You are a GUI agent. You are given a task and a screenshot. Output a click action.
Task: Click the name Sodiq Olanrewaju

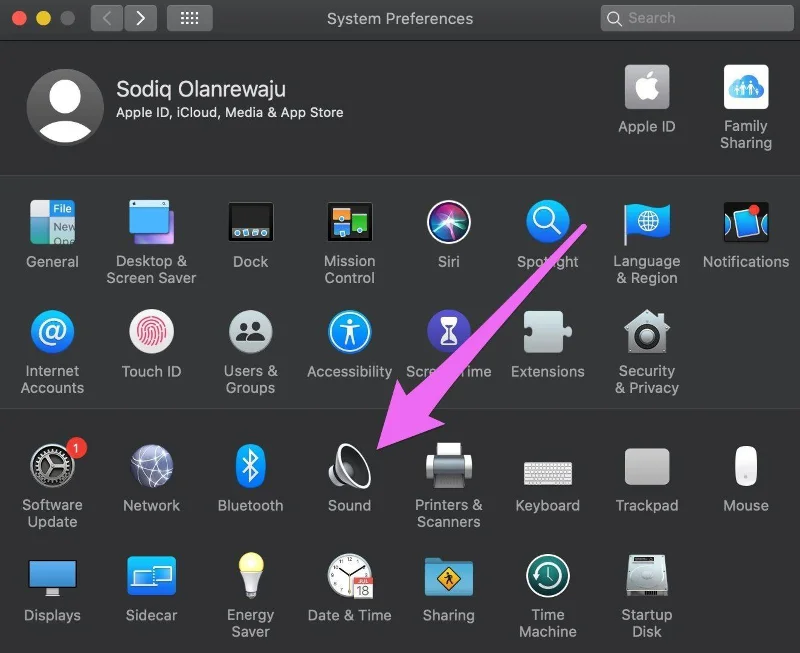(201, 90)
